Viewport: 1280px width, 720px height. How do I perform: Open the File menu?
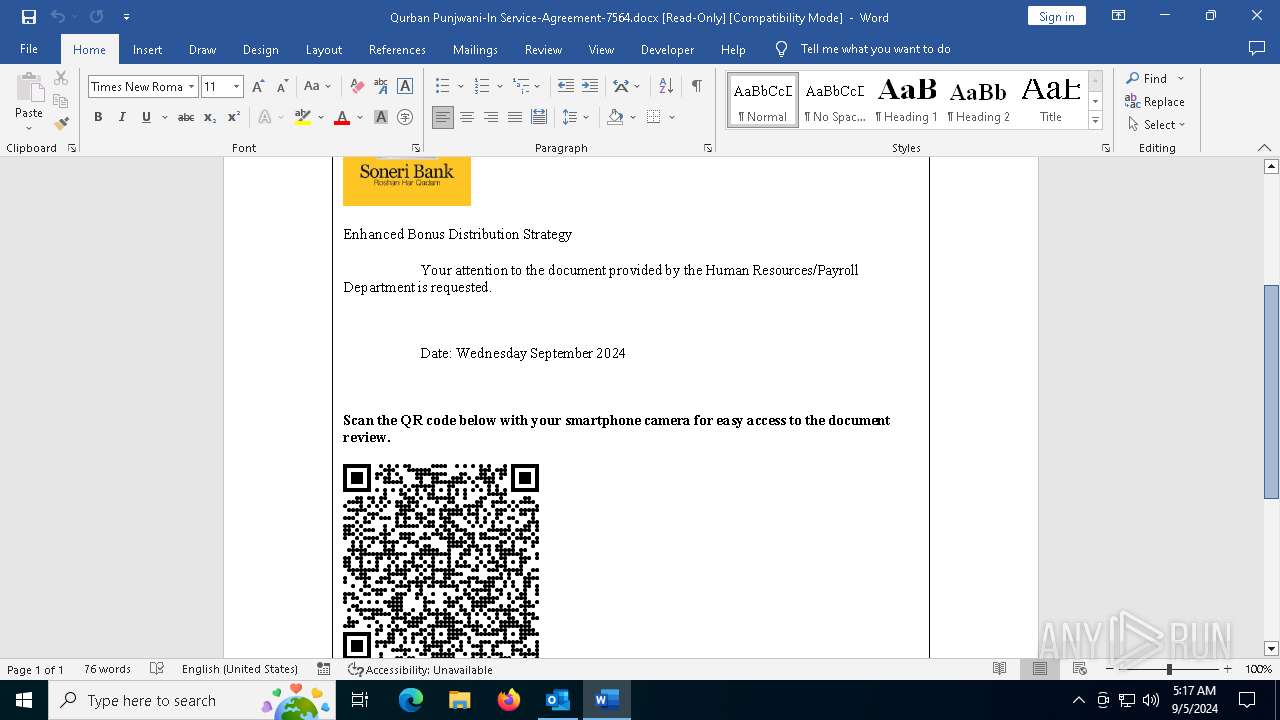click(29, 49)
